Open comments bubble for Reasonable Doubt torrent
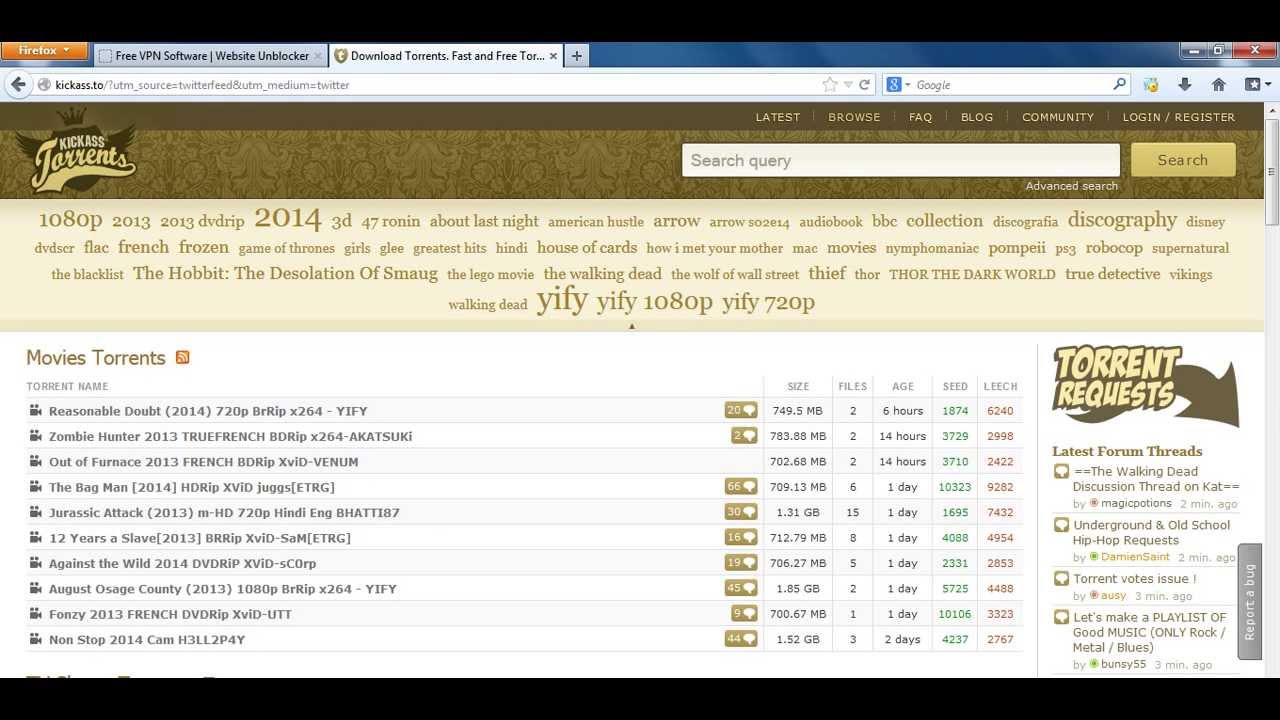 pyautogui.click(x=741, y=410)
